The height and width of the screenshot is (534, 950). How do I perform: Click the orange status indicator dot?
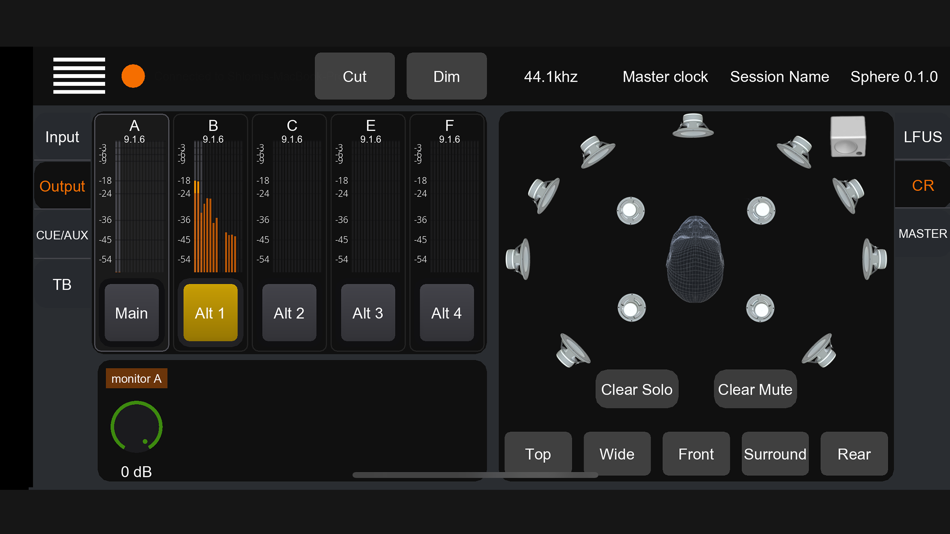133,76
